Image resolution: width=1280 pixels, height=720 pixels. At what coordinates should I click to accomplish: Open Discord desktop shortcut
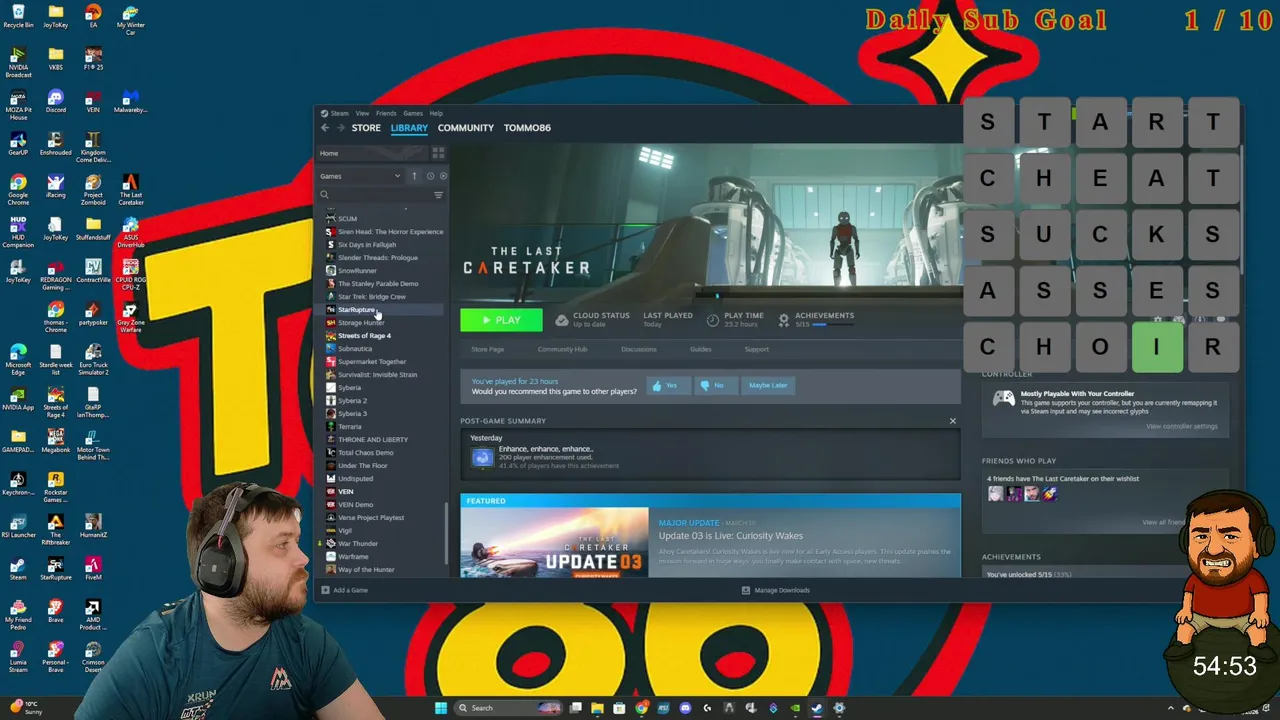point(56,101)
